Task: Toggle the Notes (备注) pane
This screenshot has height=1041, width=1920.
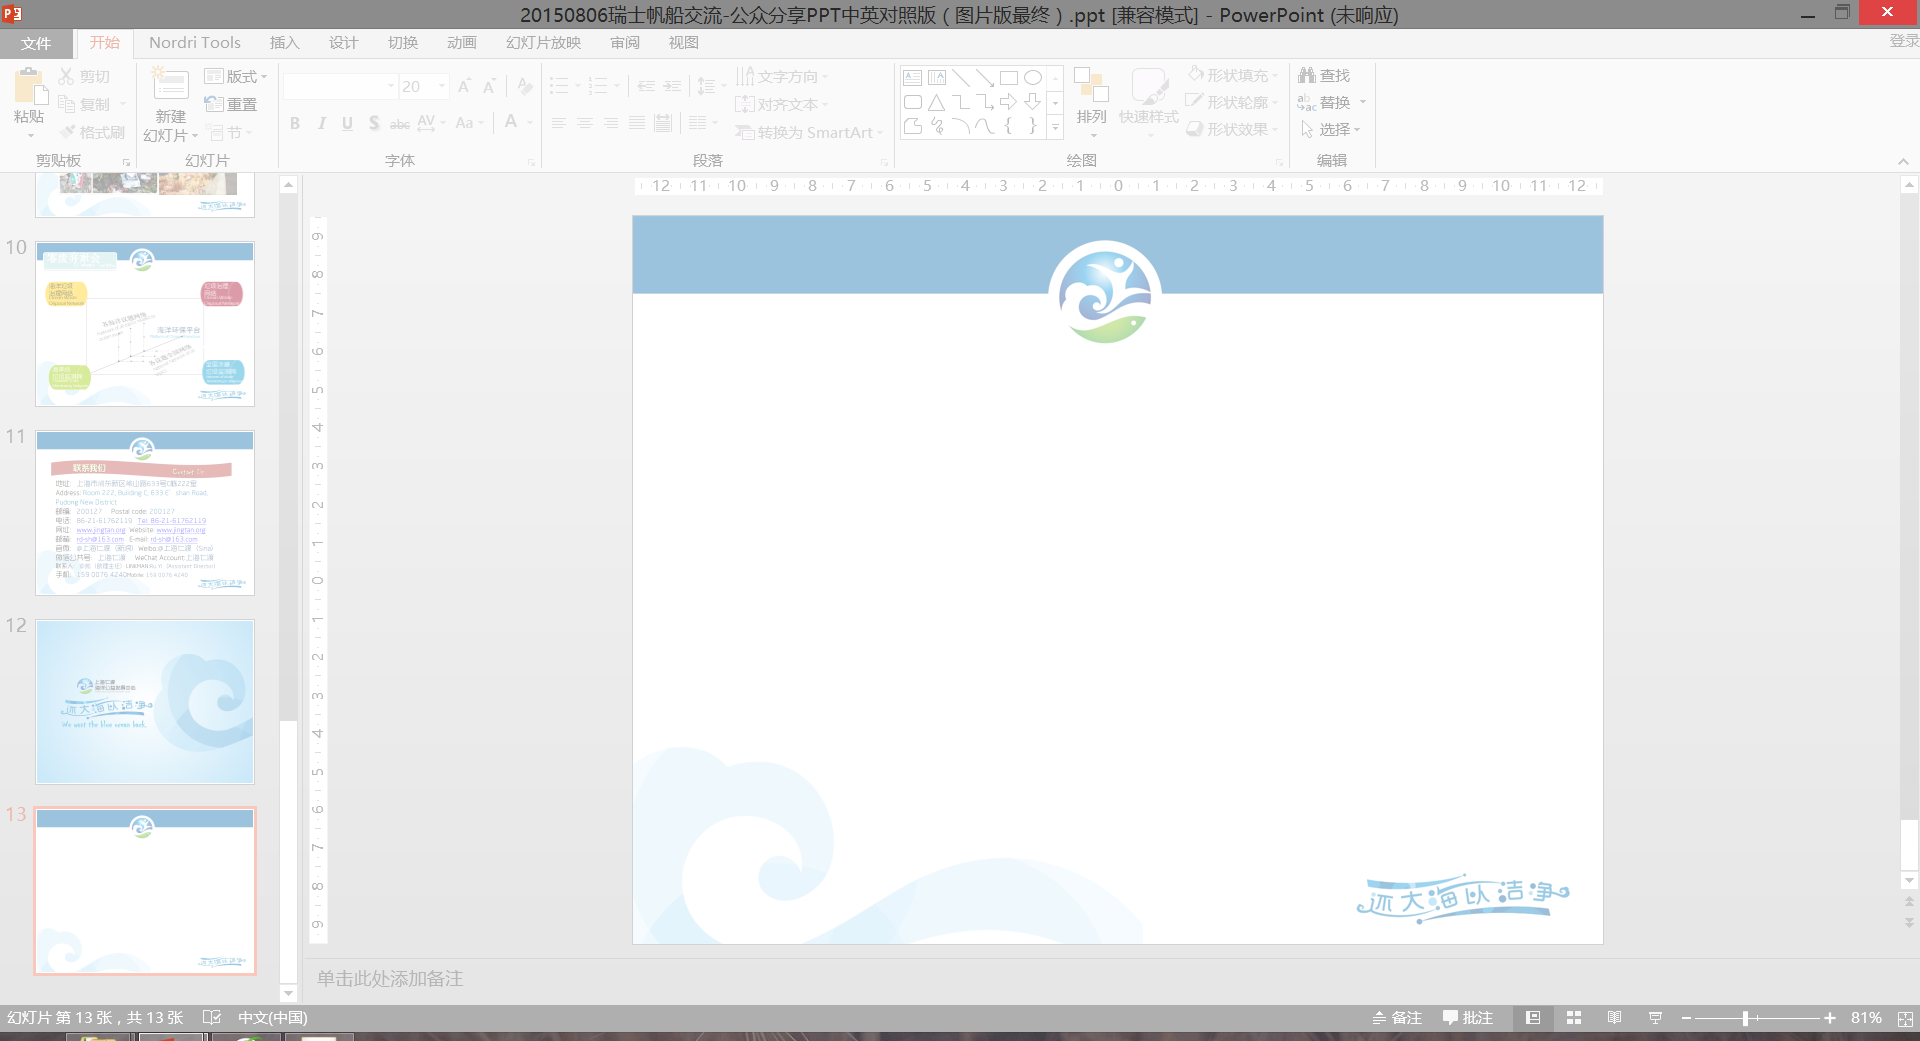Action: click(x=1397, y=1018)
